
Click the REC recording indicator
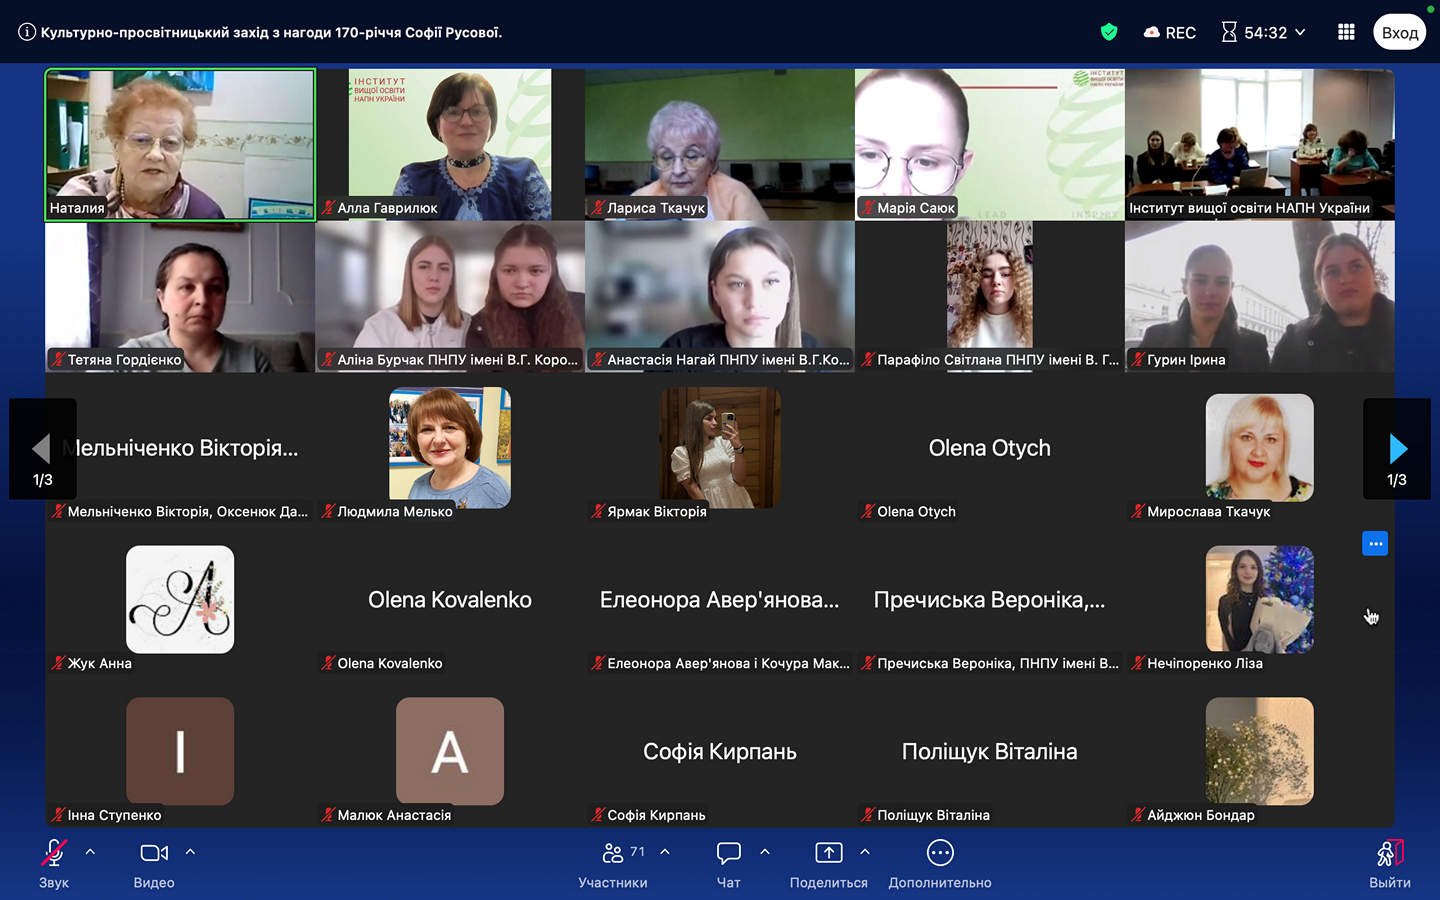click(x=1170, y=32)
